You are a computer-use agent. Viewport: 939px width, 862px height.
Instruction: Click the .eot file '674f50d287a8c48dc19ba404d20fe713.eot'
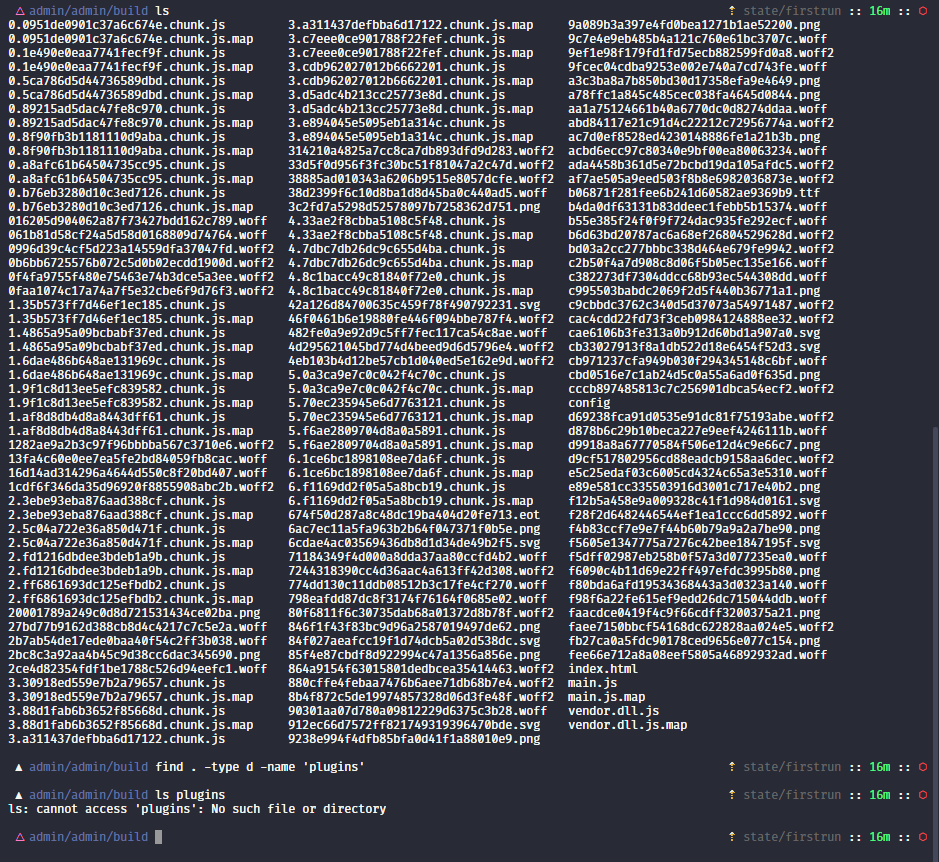pos(414,515)
